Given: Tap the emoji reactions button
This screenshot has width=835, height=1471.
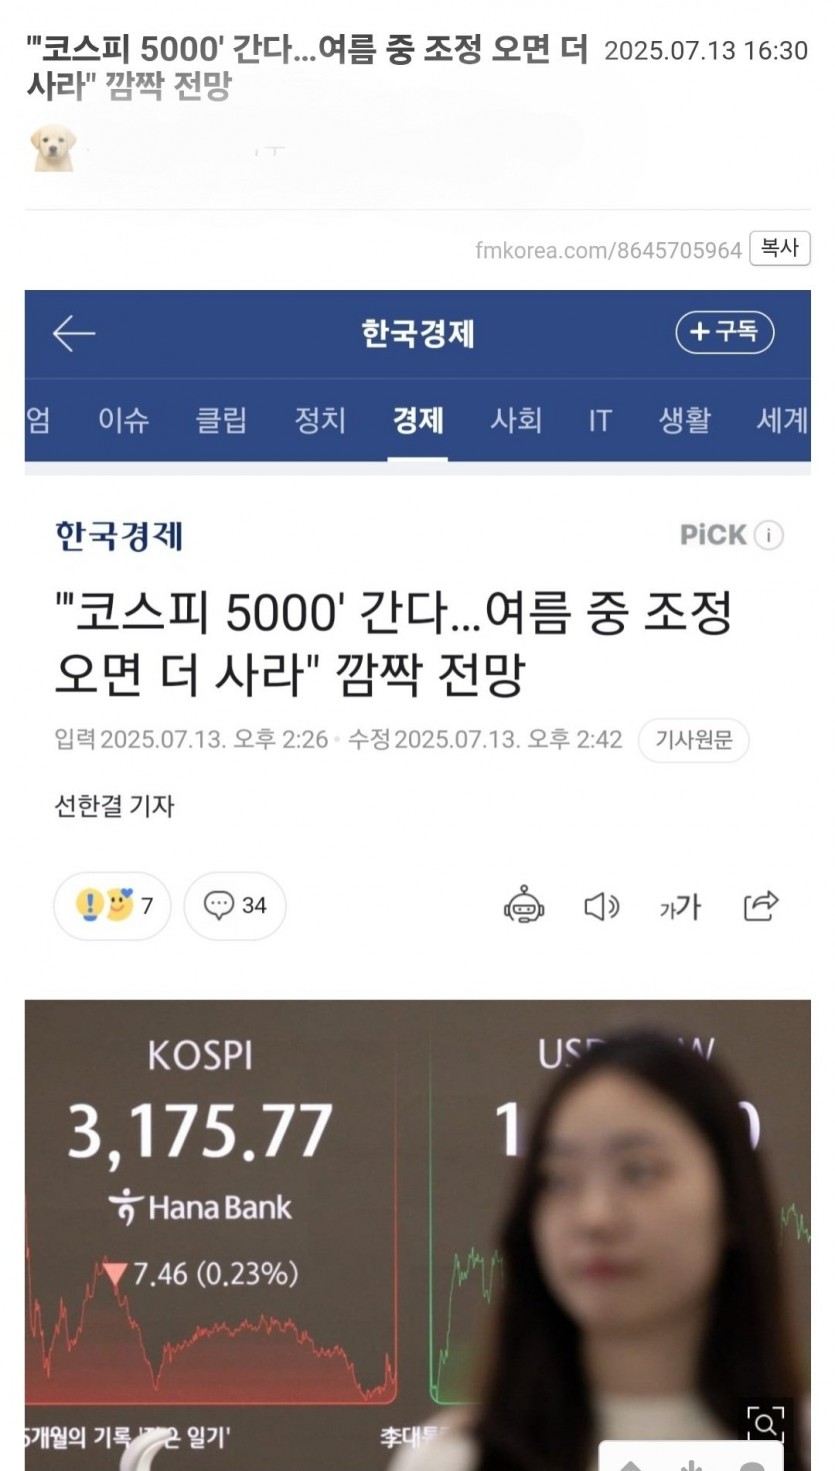Looking at the screenshot, I should 112,906.
